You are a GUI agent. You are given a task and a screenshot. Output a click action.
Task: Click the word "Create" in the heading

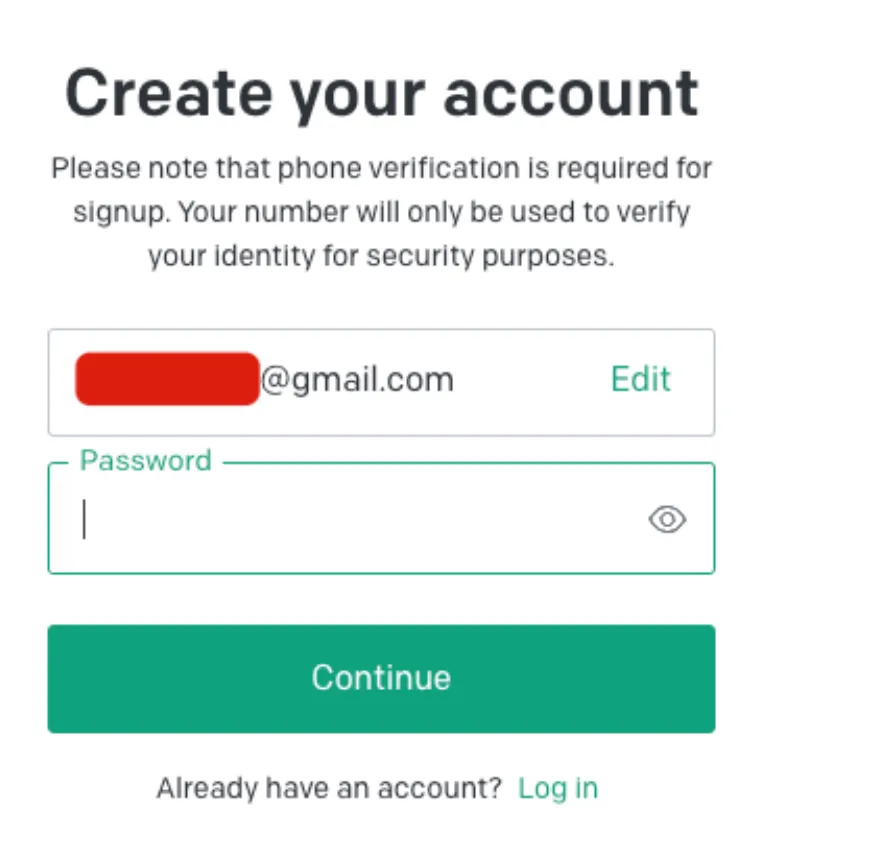pos(166,93)
